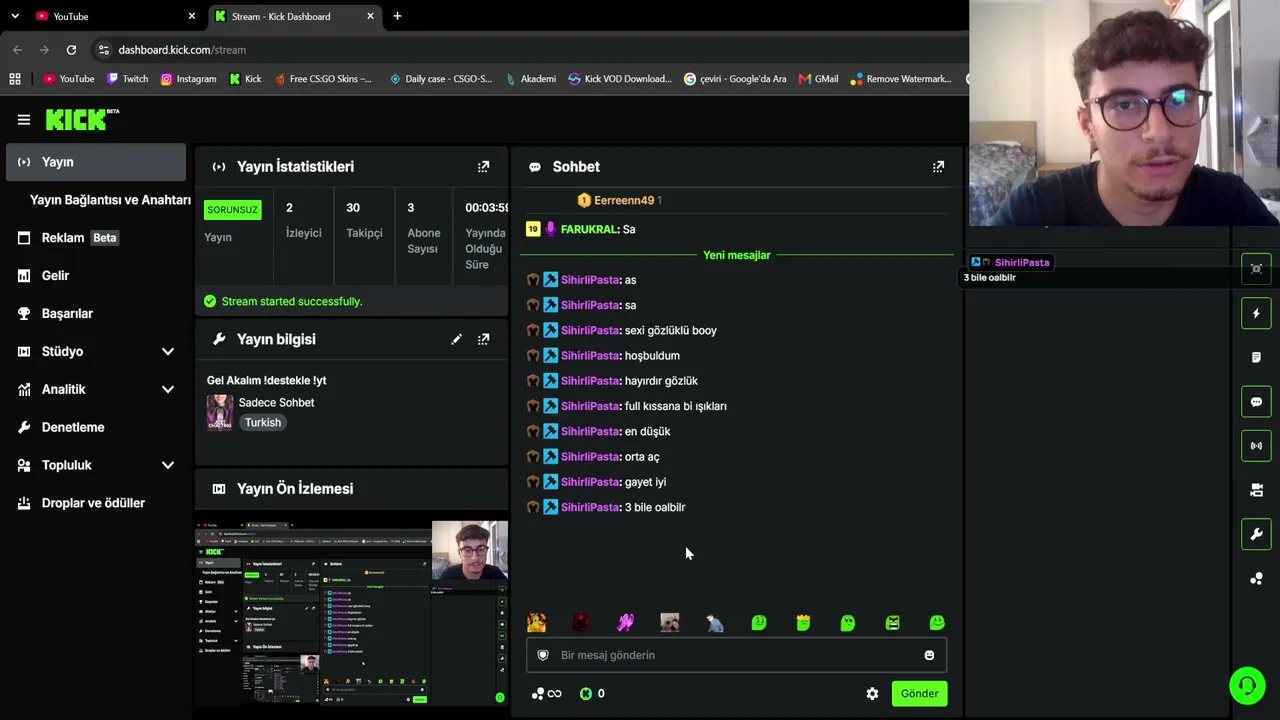Expand the Stüdyo sidebar section
Image resolution: width=1280 pixels, height=720 pixels.
[168, 352]
